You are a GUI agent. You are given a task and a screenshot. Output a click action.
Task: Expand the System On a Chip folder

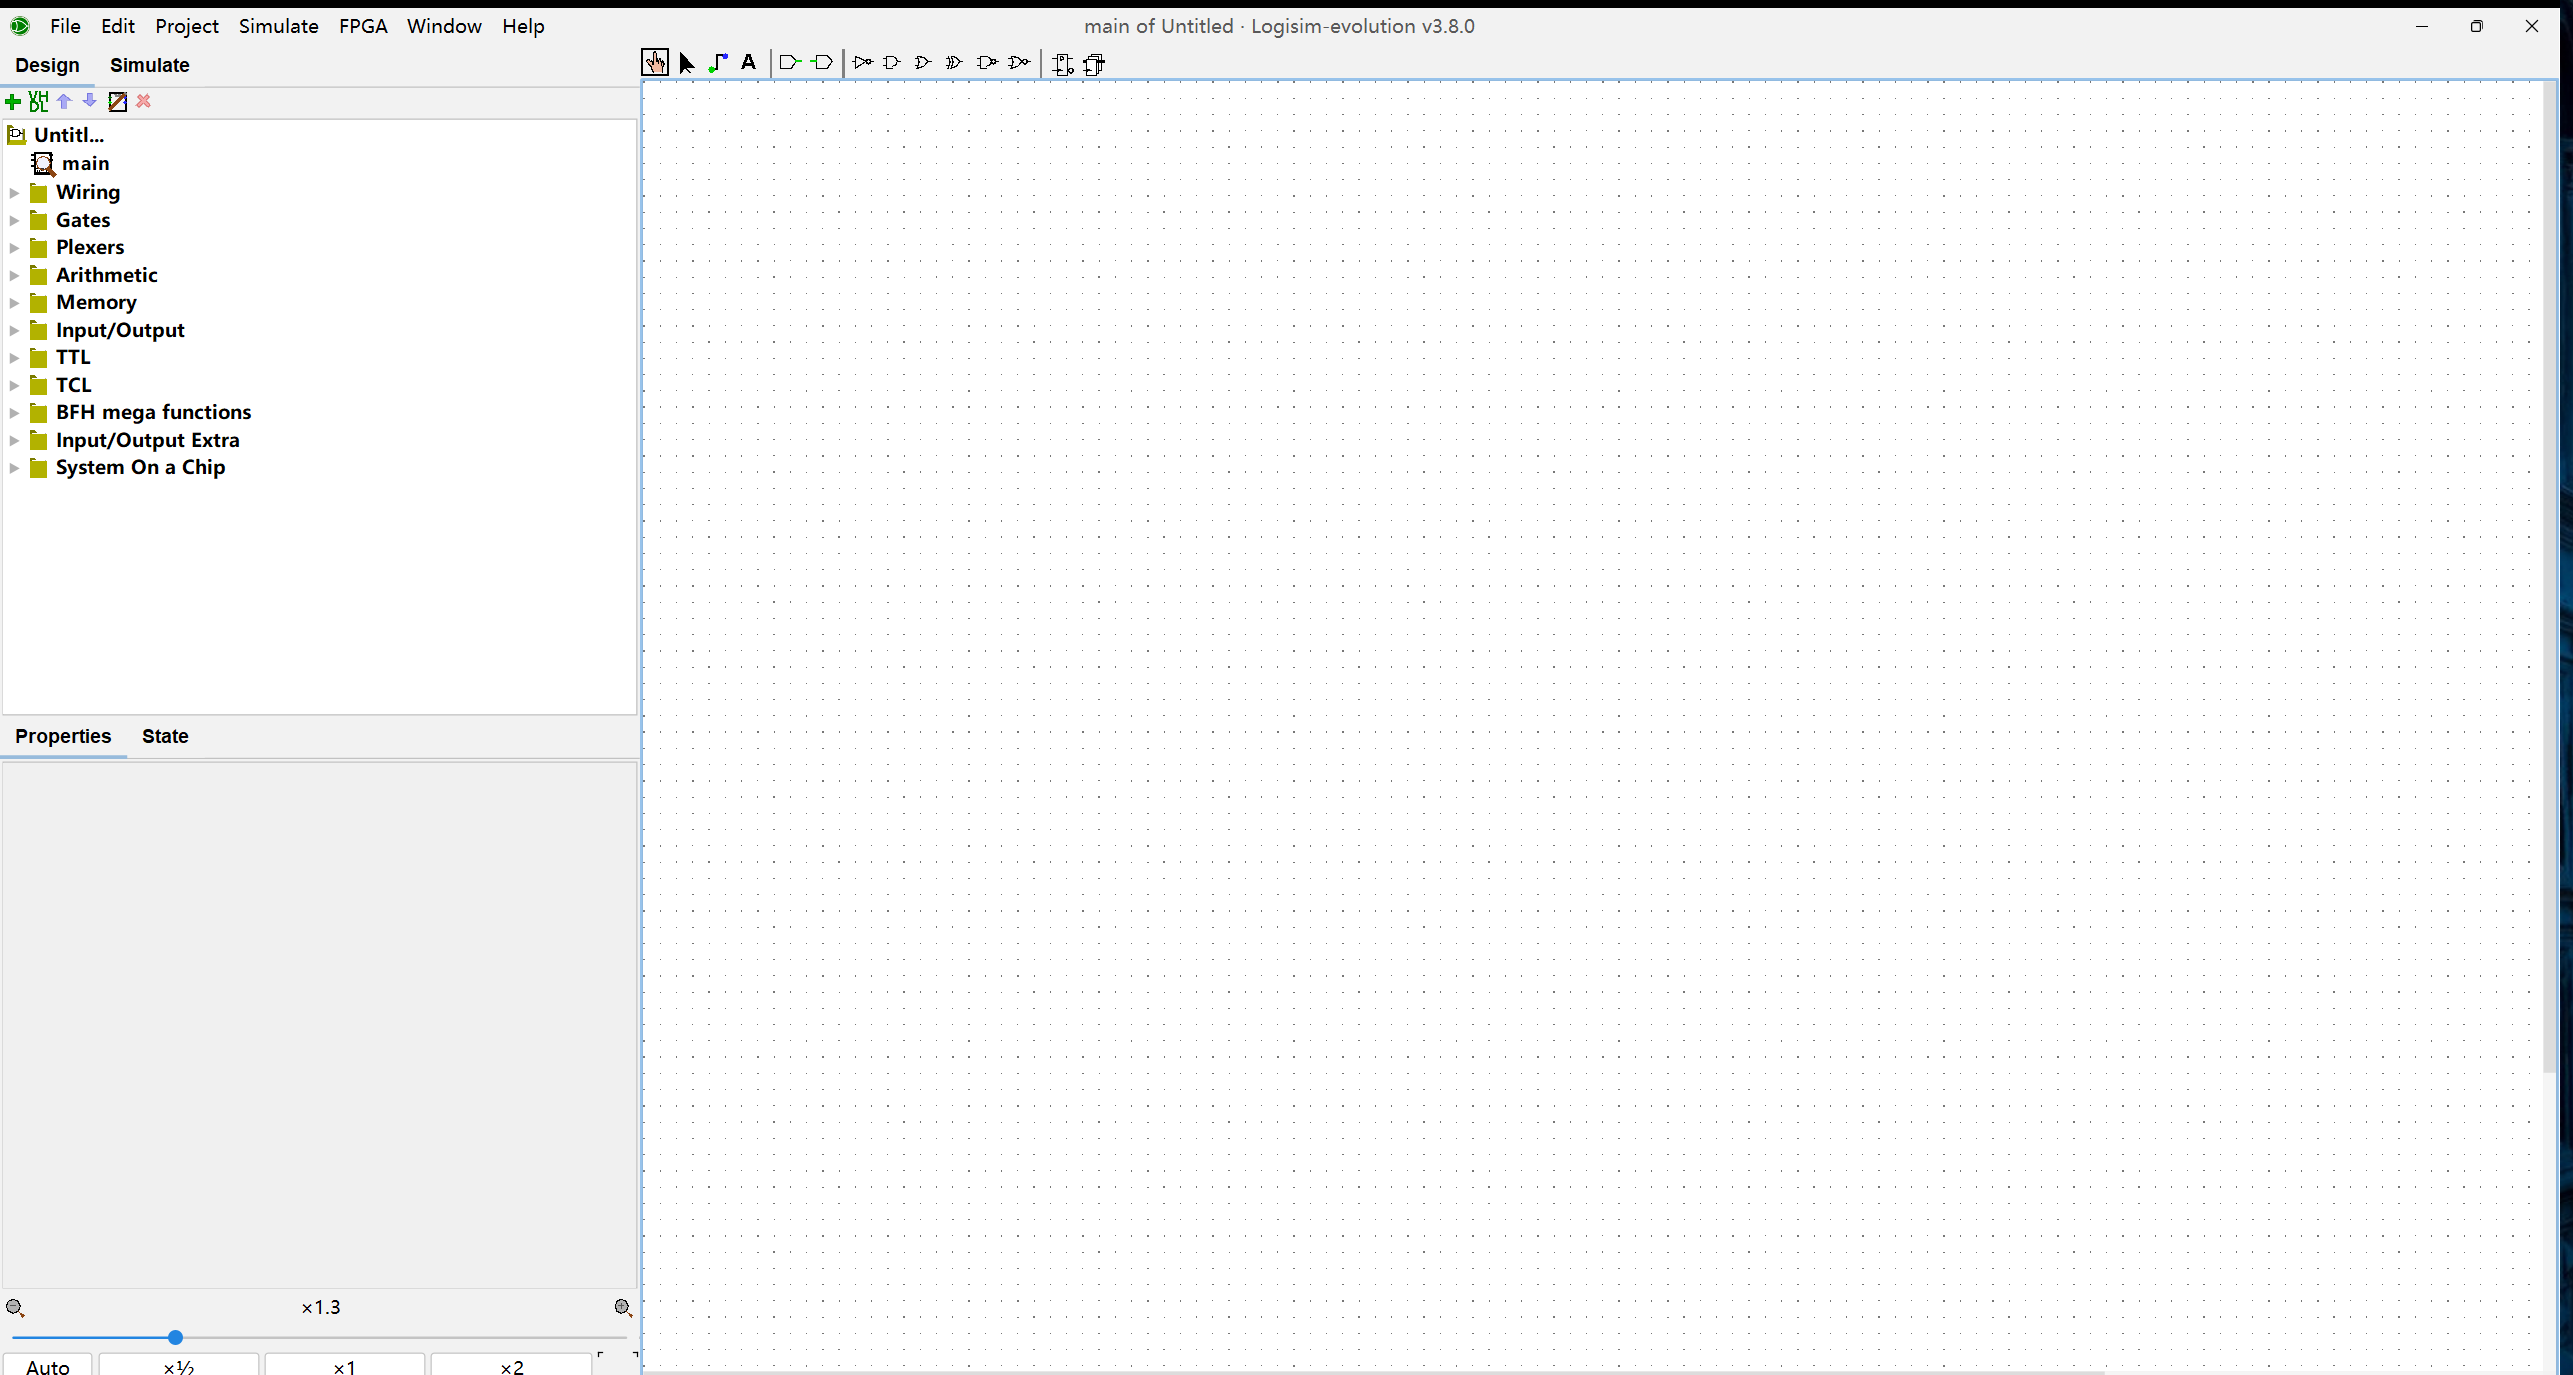(x=14, y=467)
